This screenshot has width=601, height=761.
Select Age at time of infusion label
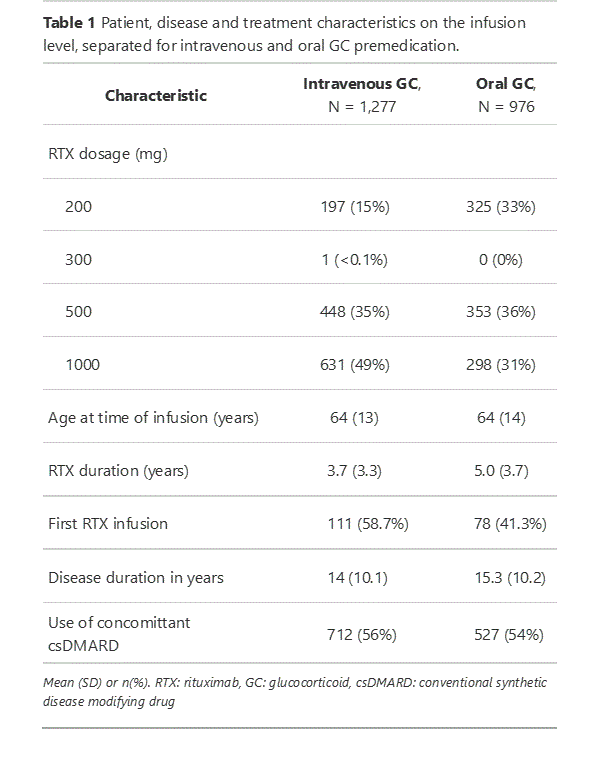(153, 417)
